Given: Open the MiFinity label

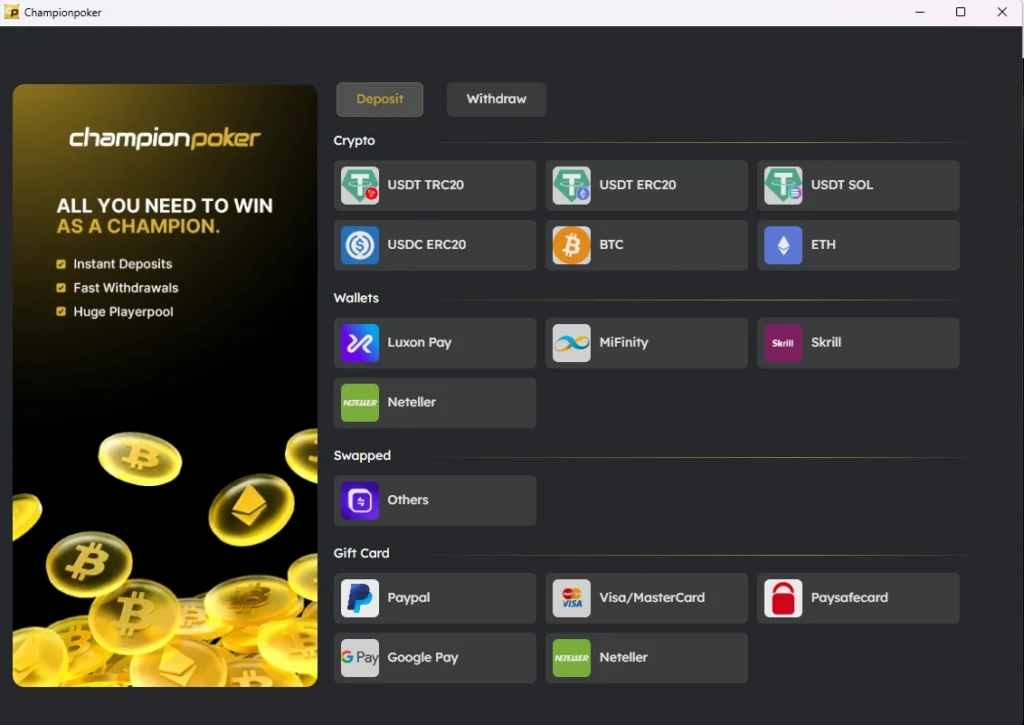Looking at the screenshot, I should point(624,342).
